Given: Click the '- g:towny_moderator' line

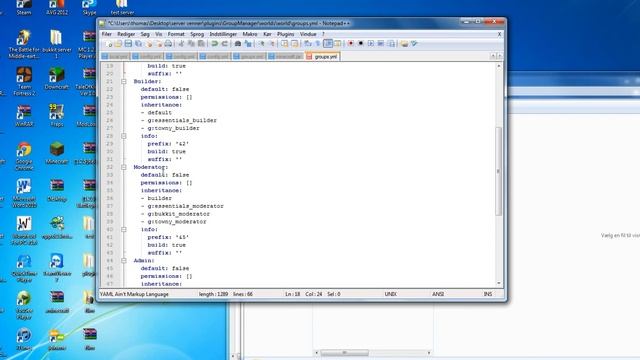Looking at the screenshot, I should click(x=173, y=222).
